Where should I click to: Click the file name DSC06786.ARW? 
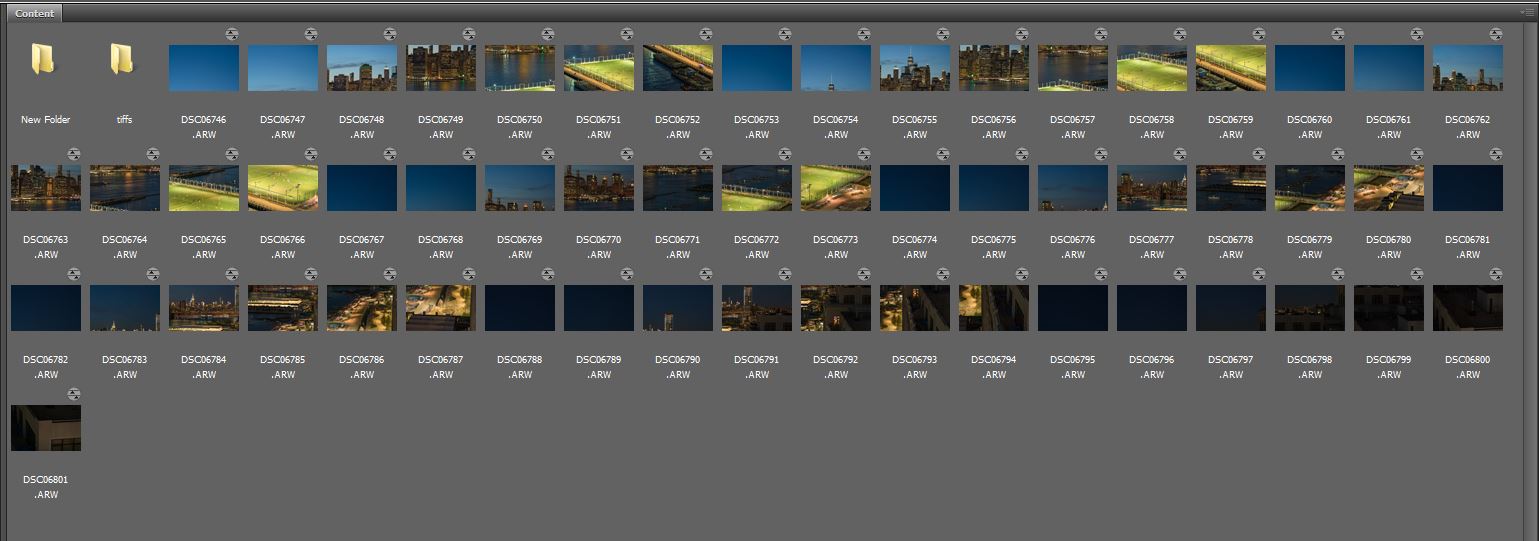[x=362, y=367]
